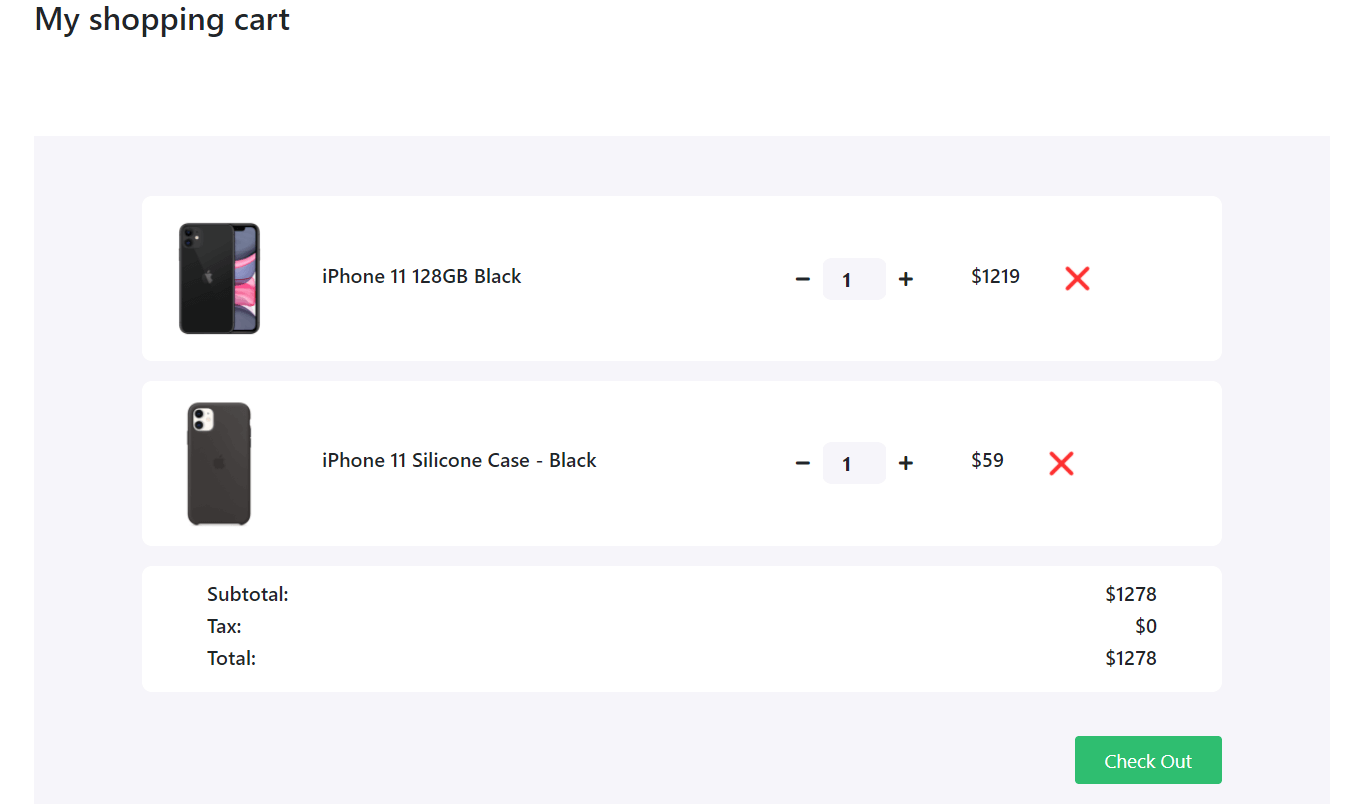The height and width of the screenshot is (804, 1359).
Task: Decrease iPhone 11 128GB quantity with minus
Action: tap(802, 279)
